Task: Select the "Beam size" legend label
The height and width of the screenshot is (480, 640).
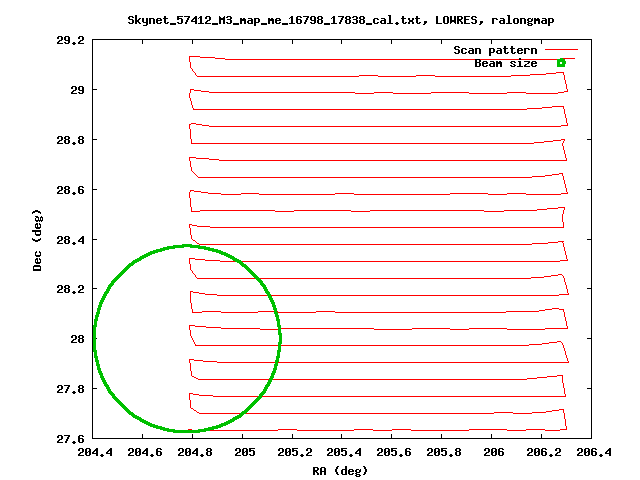Action: coord(506,63)
